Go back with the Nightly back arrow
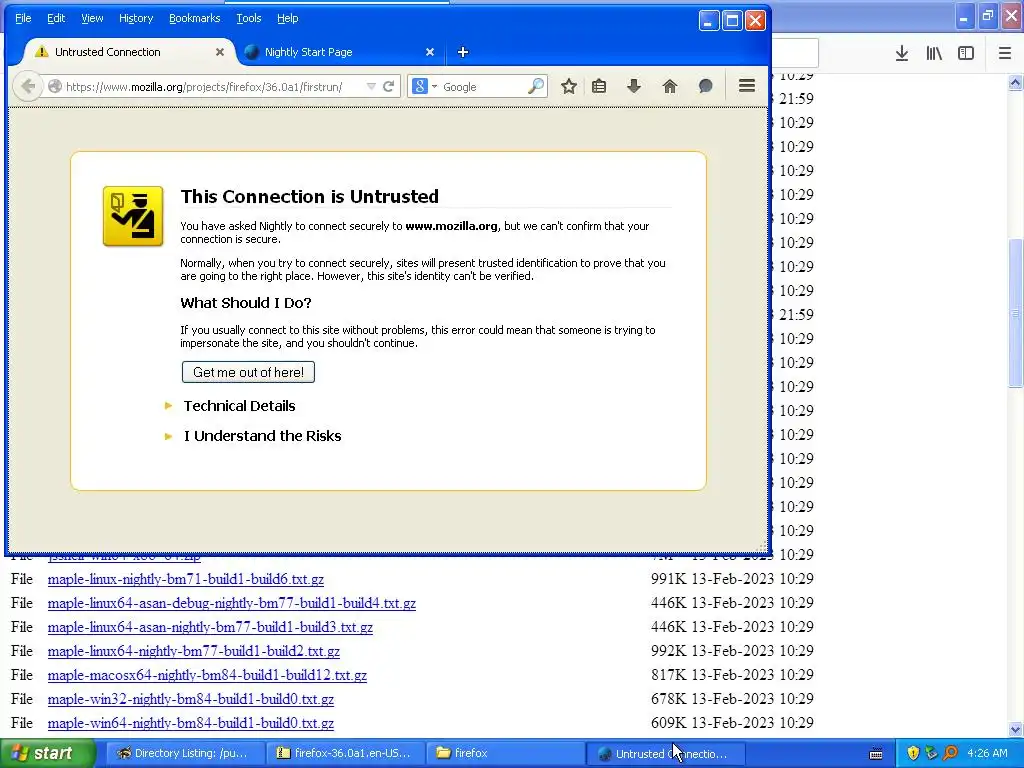 click(27, 86)
